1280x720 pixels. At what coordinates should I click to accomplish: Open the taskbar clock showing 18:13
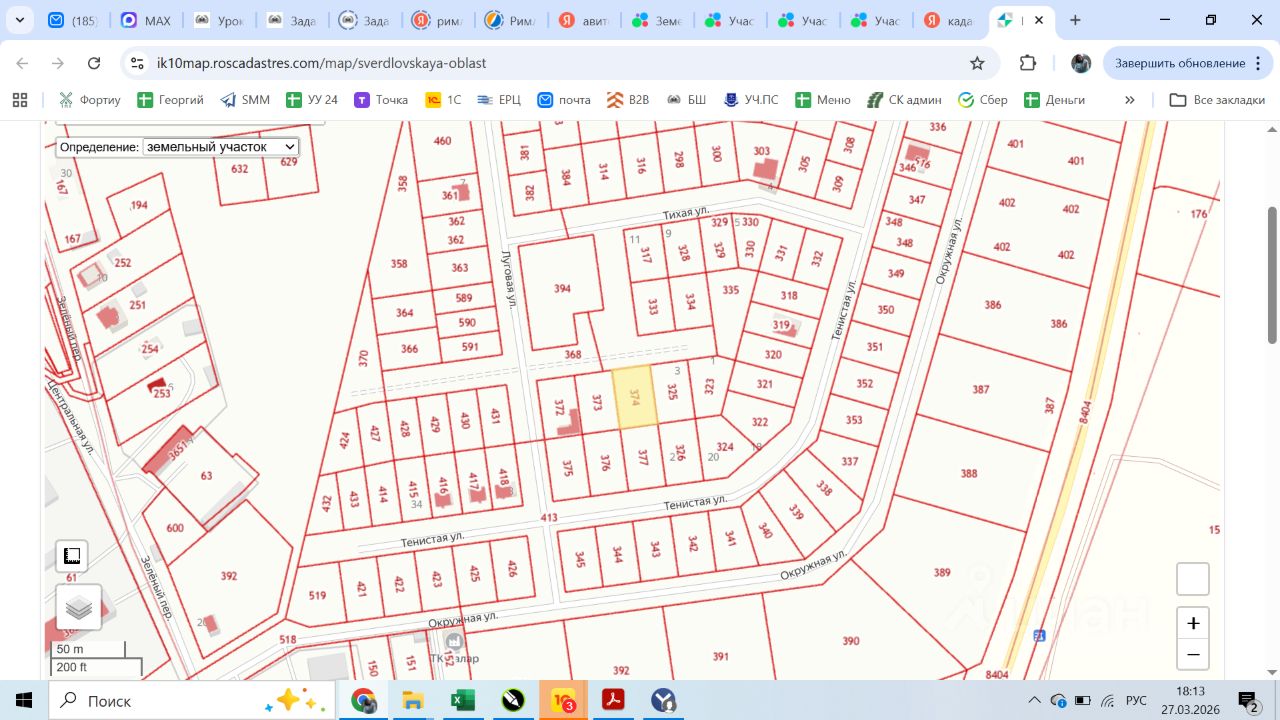(x=1190, y=700)
